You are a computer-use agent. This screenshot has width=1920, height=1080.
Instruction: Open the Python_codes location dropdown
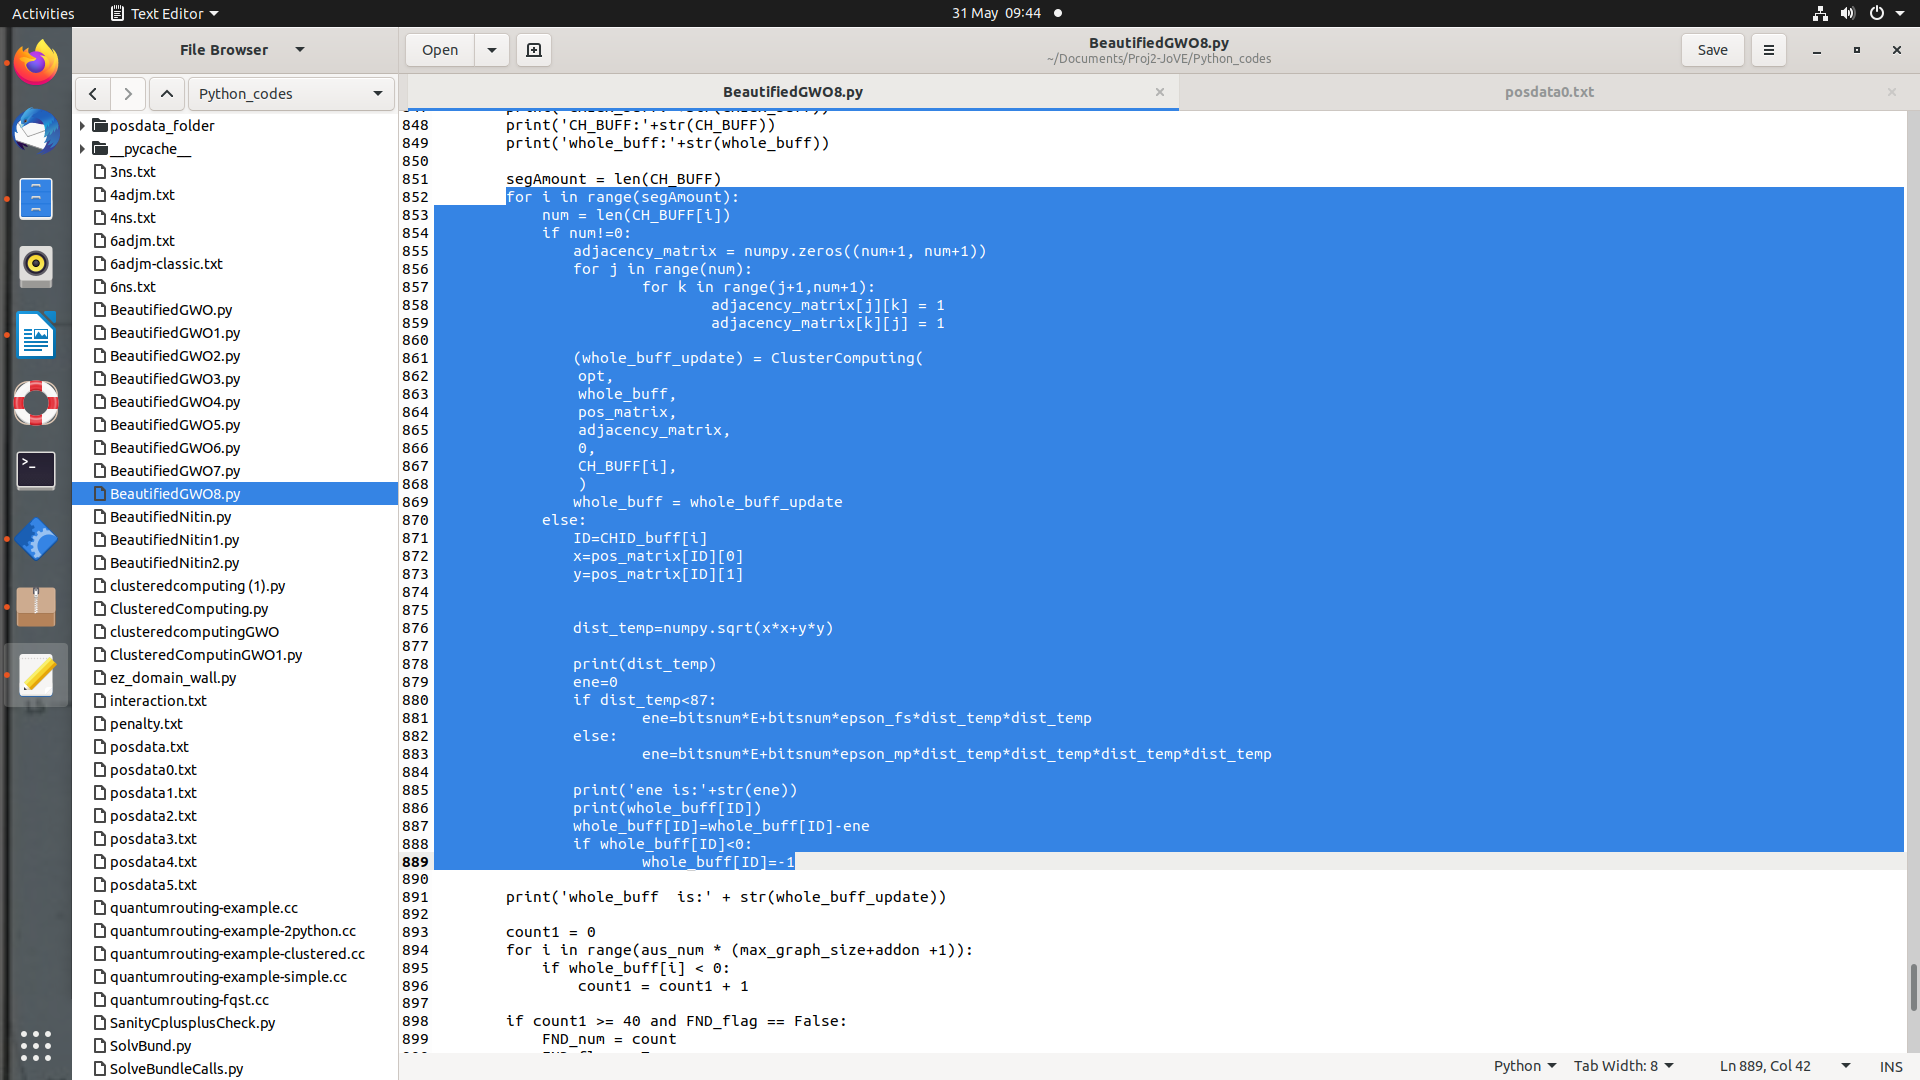291,94
